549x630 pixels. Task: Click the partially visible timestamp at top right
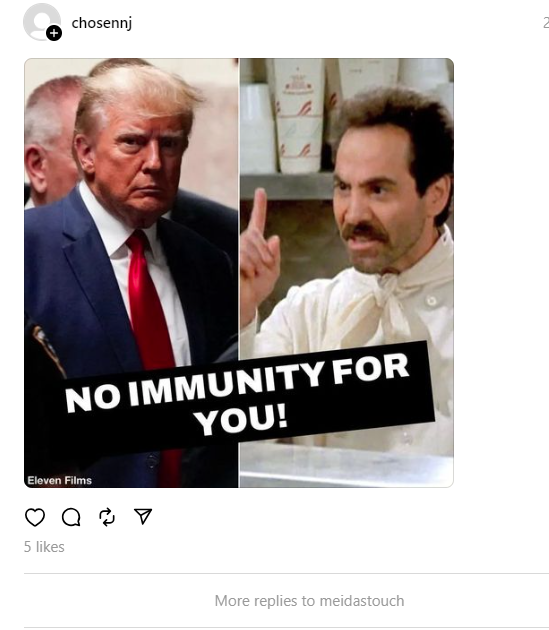[546, 23]
